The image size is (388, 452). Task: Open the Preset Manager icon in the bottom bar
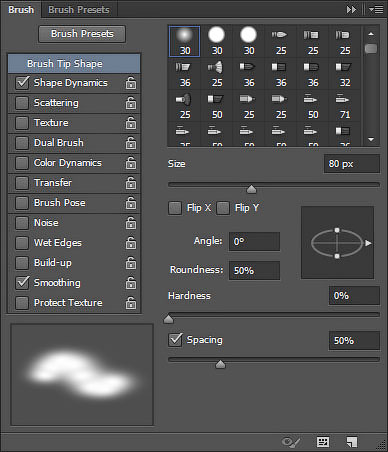(x=323, y=442)
